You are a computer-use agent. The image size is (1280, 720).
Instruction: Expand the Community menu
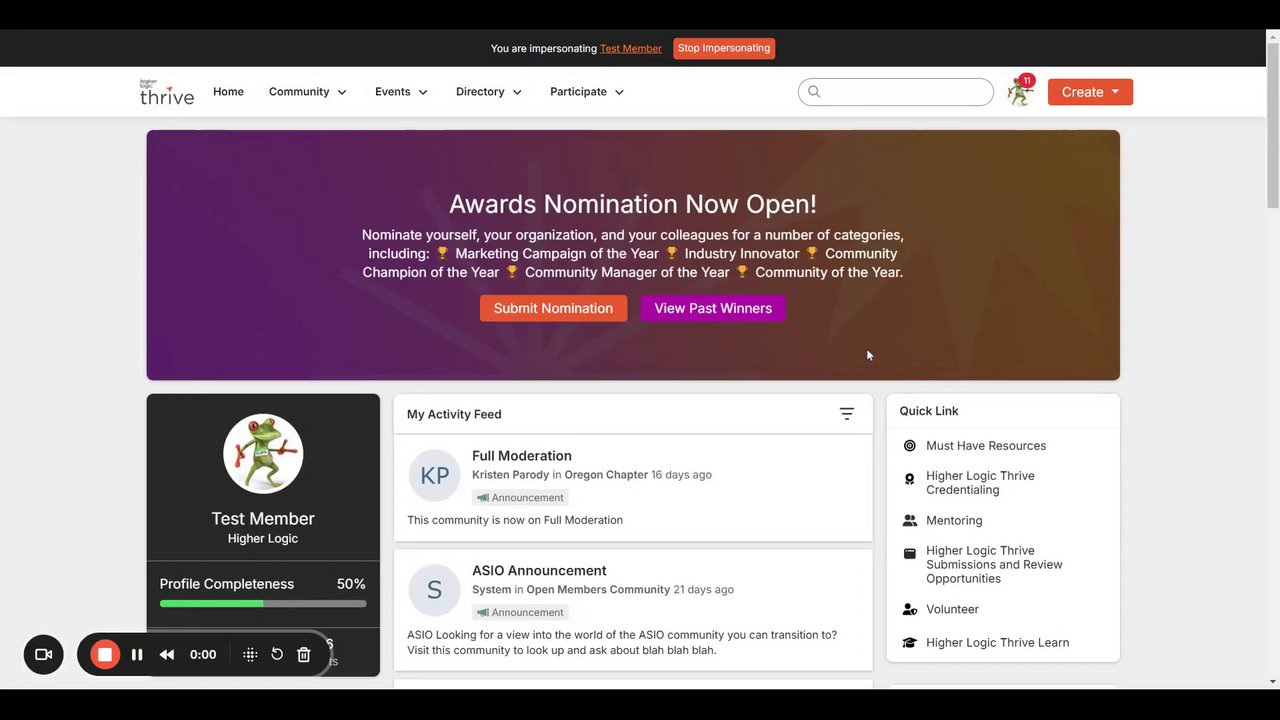coord(308,92)
